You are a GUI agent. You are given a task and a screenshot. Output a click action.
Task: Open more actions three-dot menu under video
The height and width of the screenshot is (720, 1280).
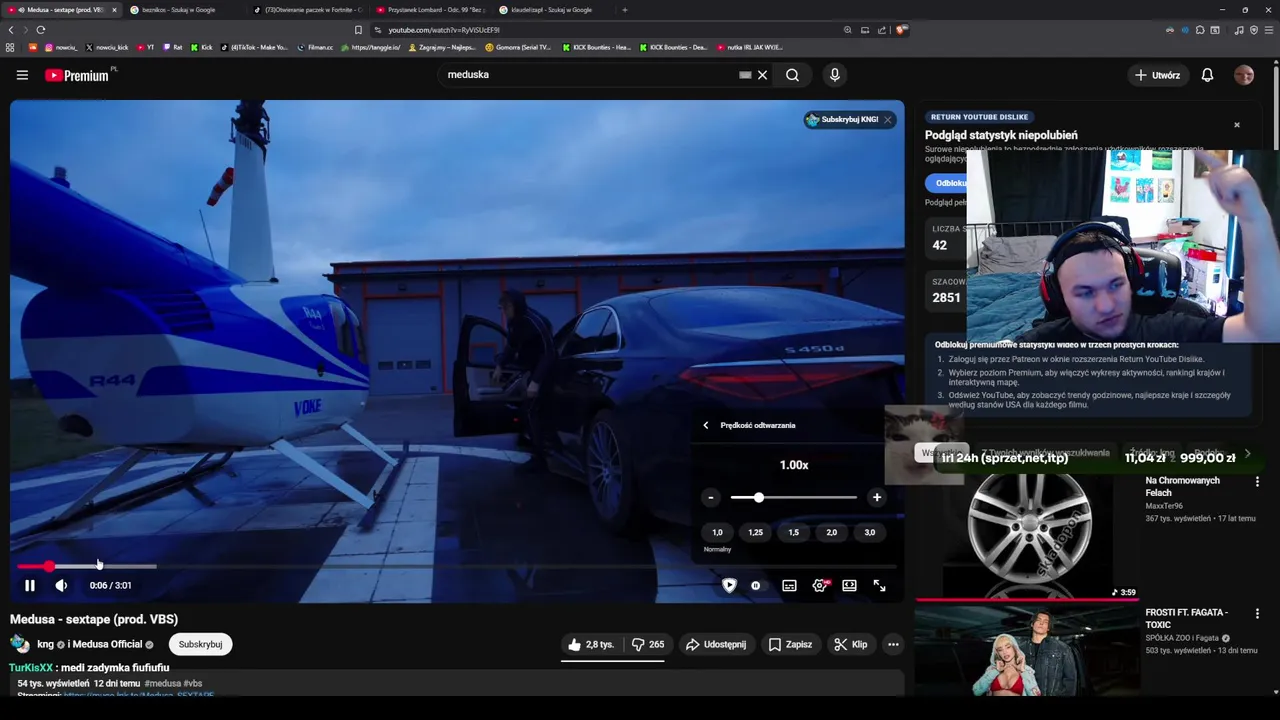pyautogui.click(x=893, y=645)
